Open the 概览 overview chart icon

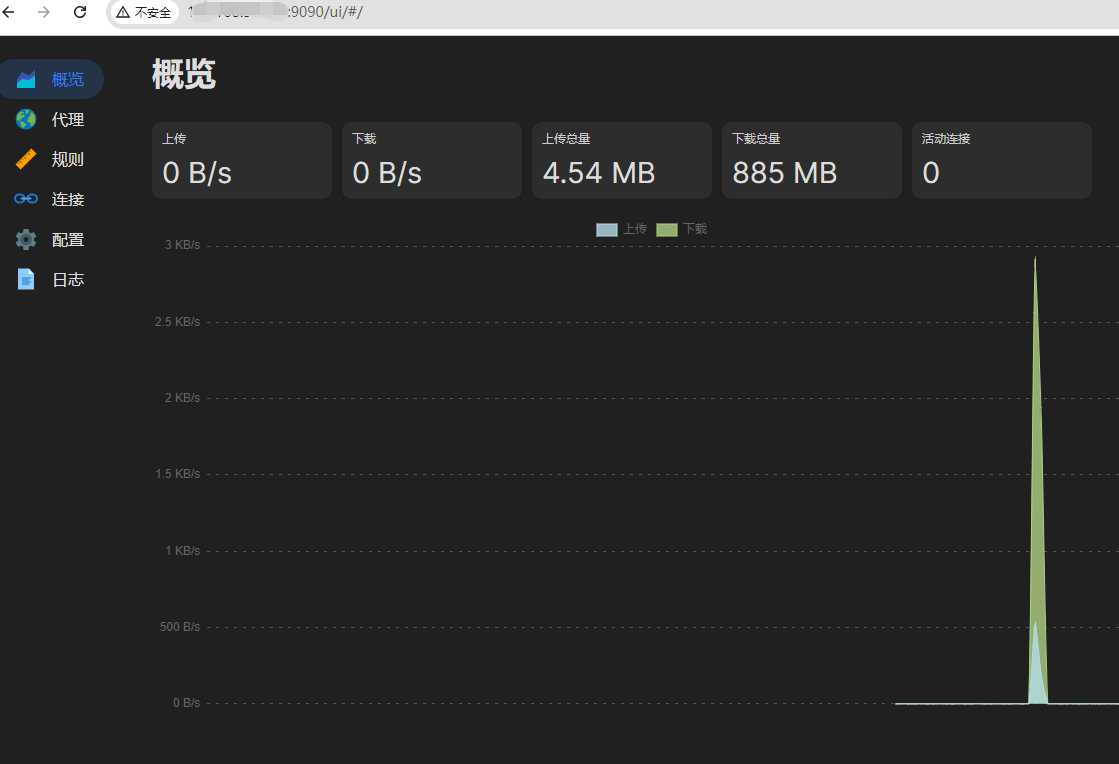coord(26,79)
